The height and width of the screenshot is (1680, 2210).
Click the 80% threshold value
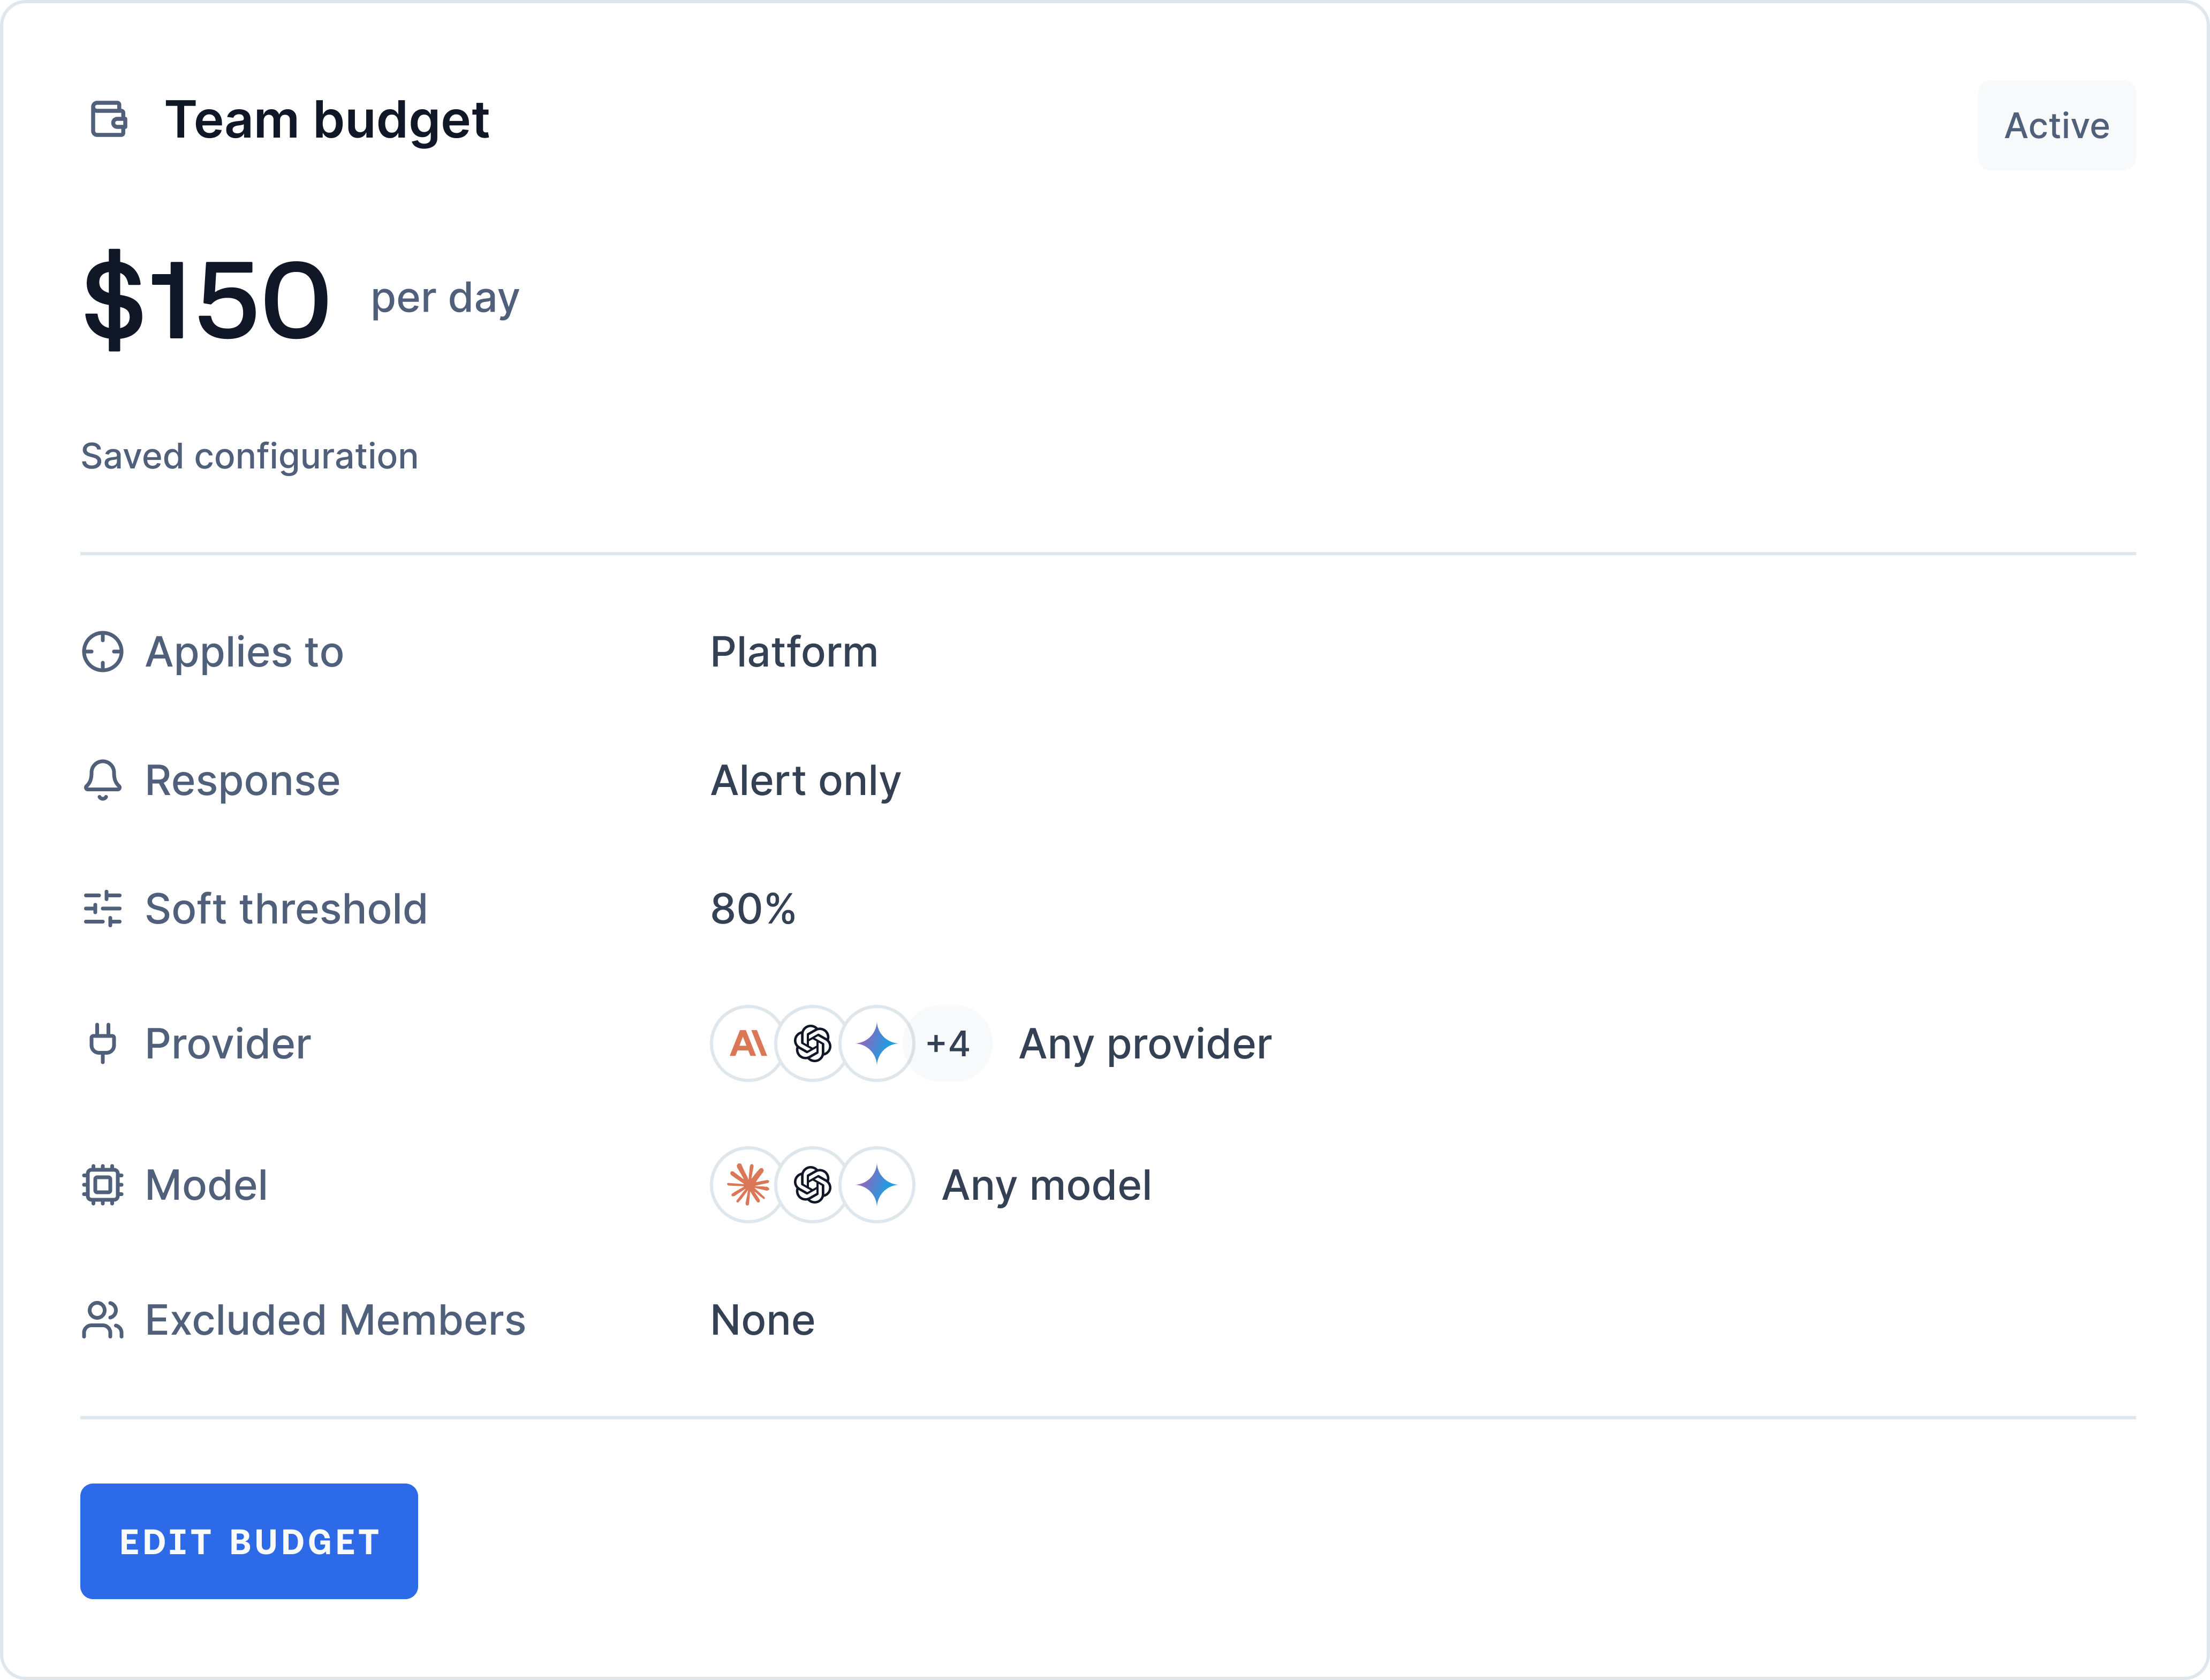click(x=753, y=909)
